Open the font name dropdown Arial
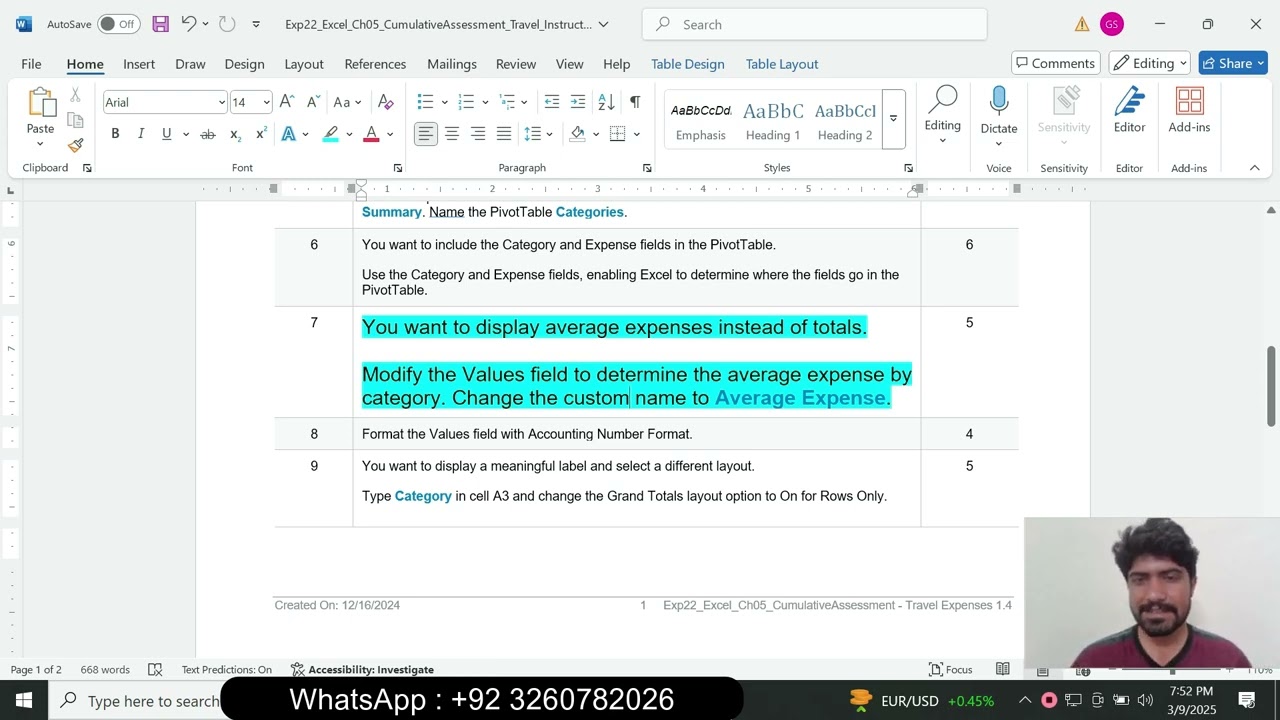This screenshot has width=1280, height=720. coord(221,102)
